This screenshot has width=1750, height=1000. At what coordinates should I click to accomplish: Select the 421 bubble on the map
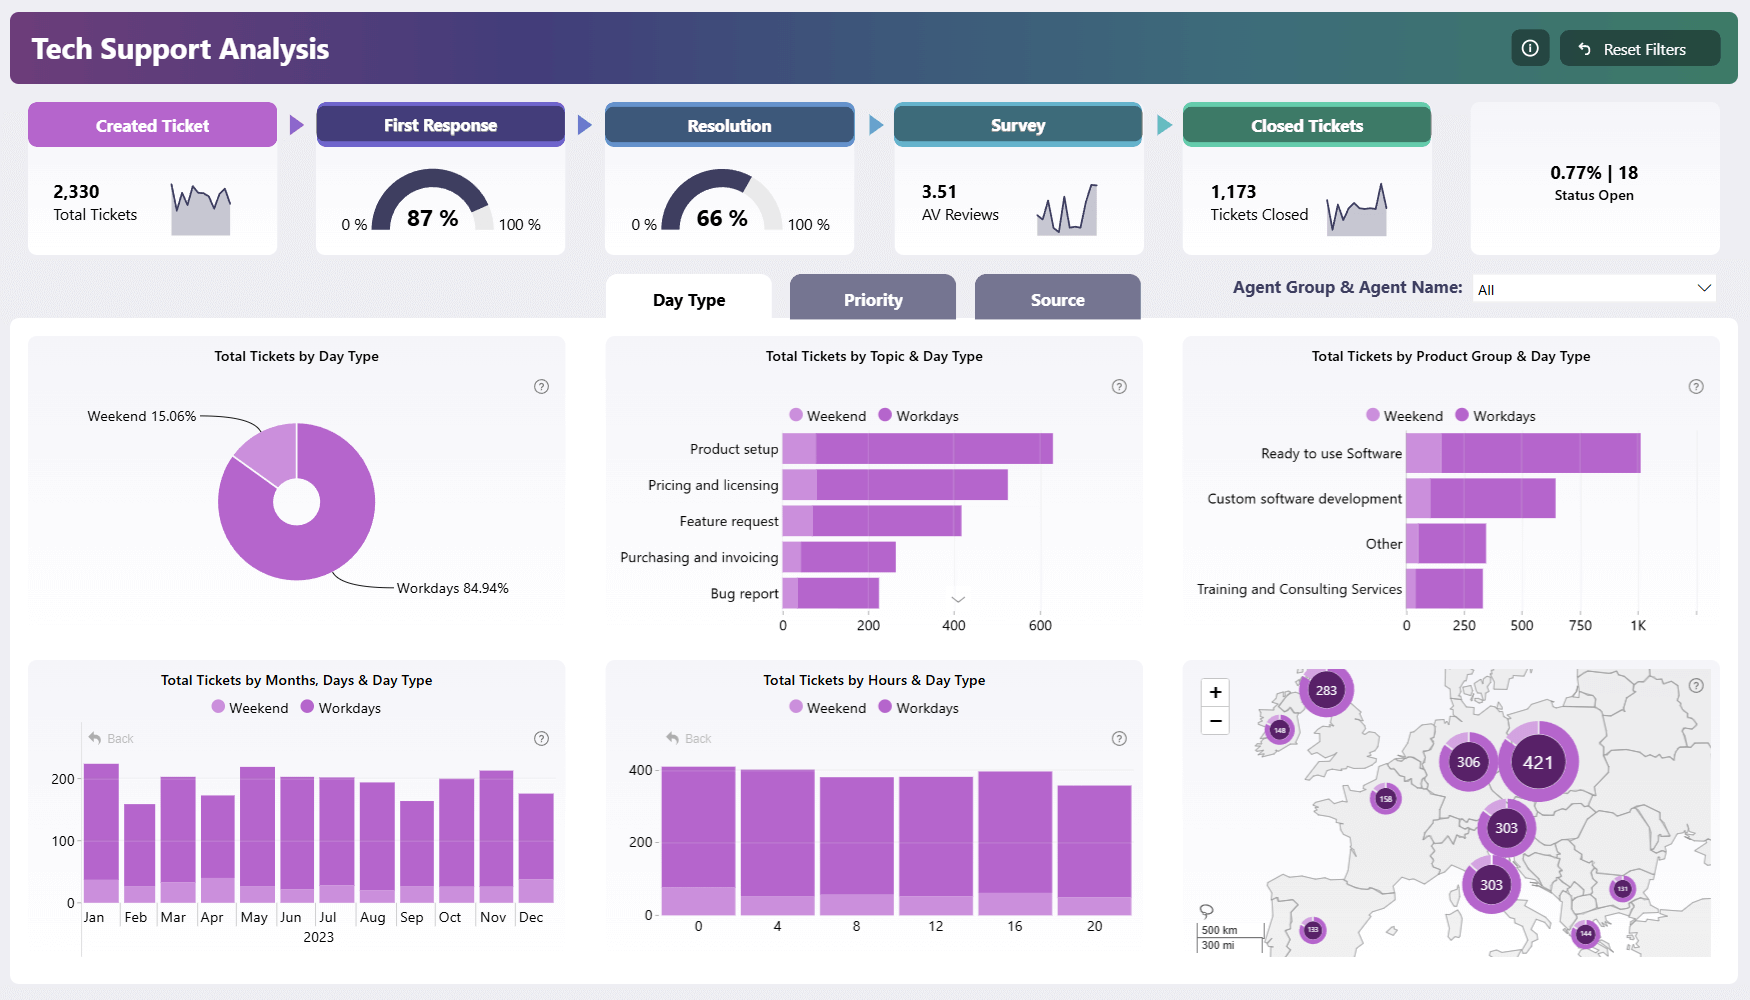tap(1537, 762)
